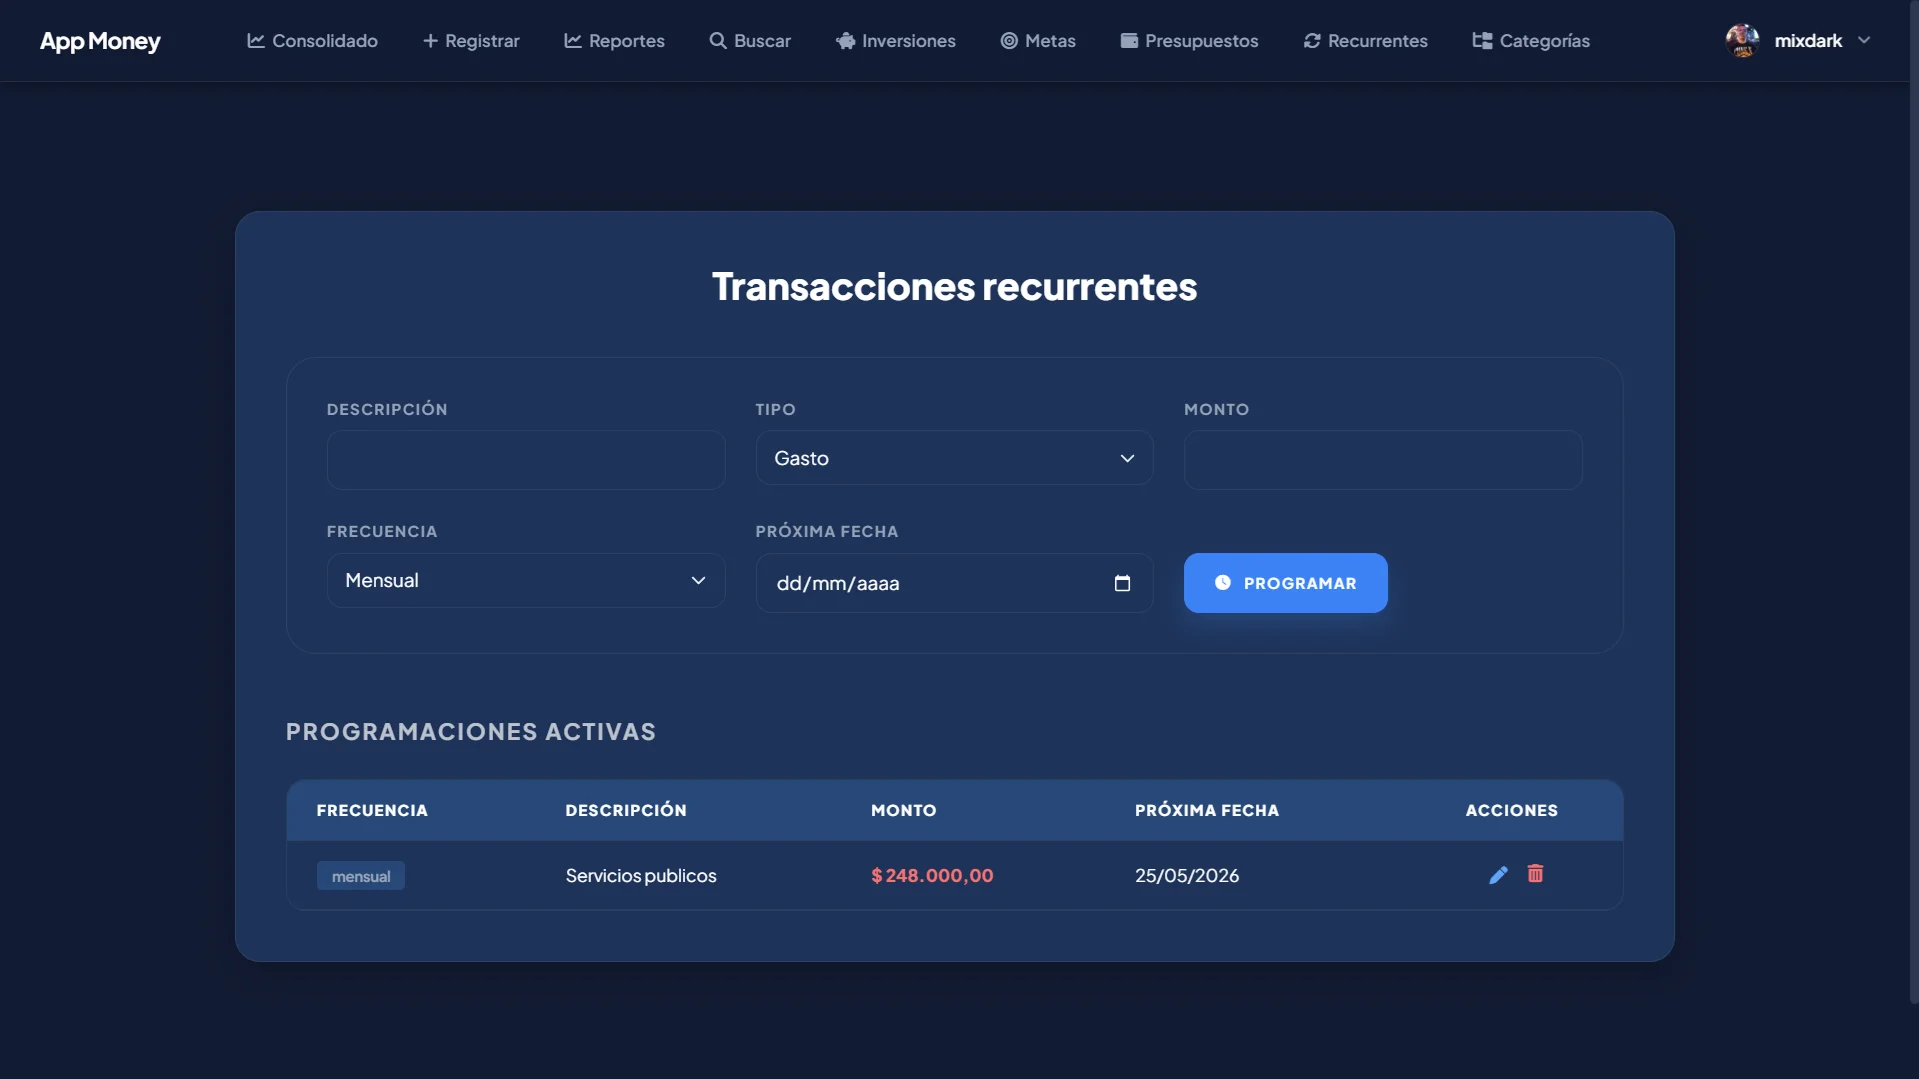Image resolution: width=1919 pixels, height=1079 pixels.
Task: Open the Frecuencia dropdown showing Mensual
Action: [526, 581]
